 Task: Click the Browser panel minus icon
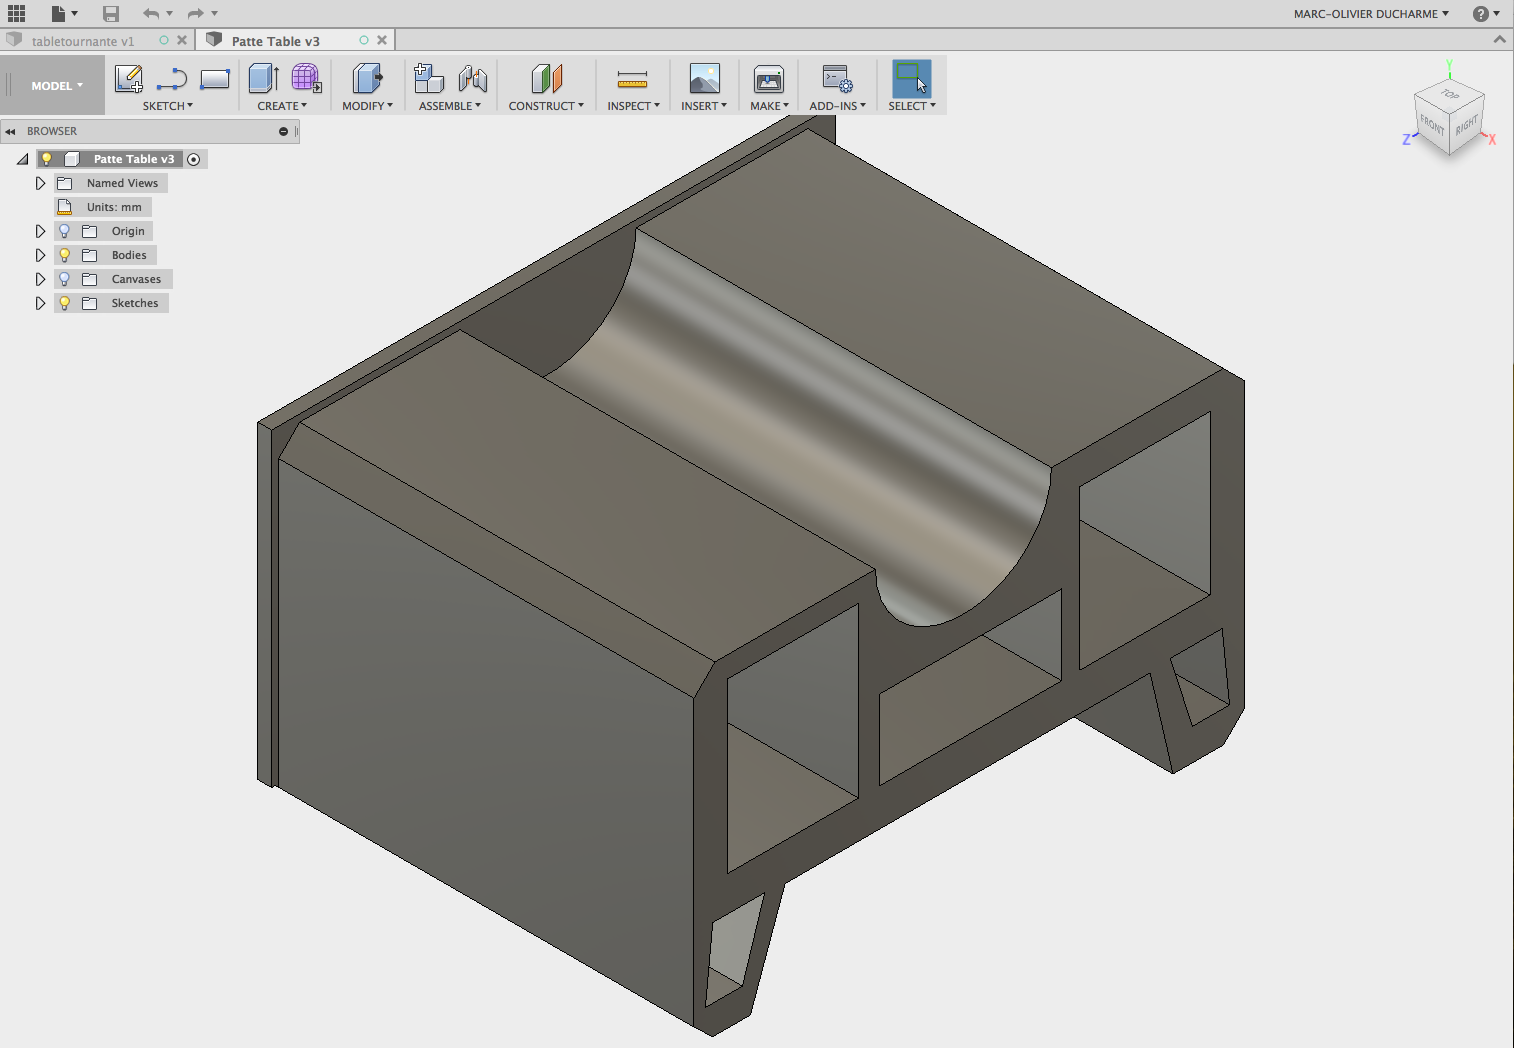pos(283,131)
